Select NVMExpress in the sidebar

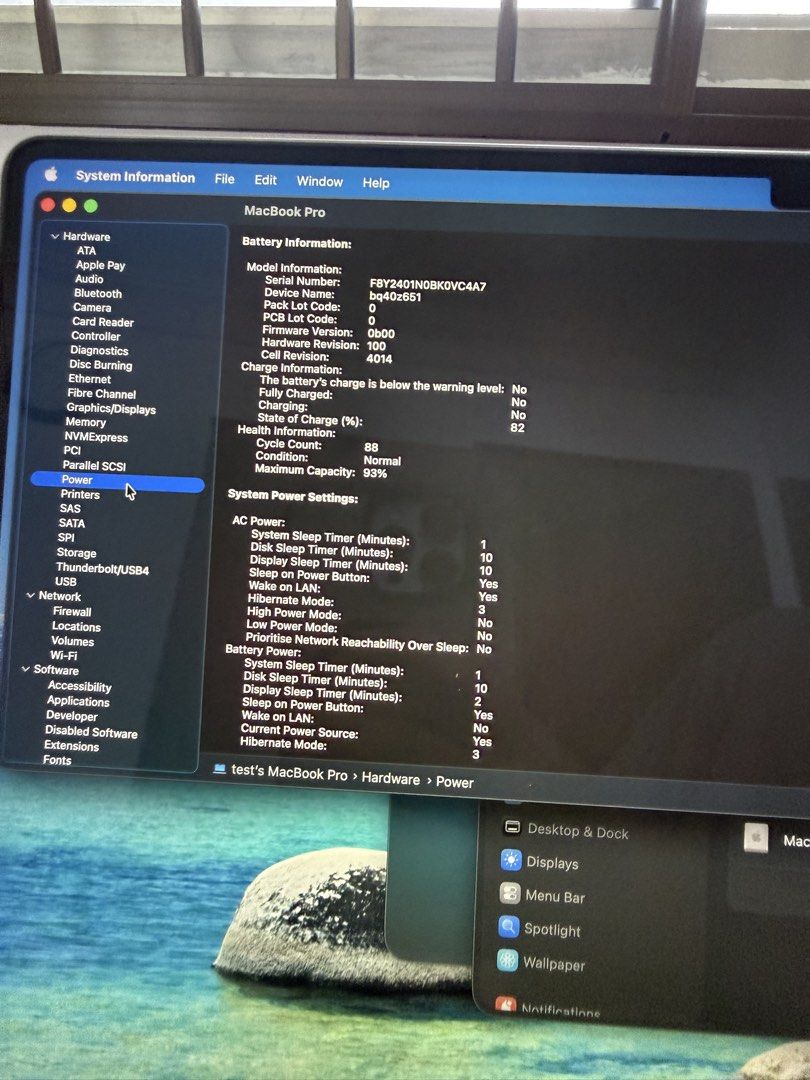96,437
